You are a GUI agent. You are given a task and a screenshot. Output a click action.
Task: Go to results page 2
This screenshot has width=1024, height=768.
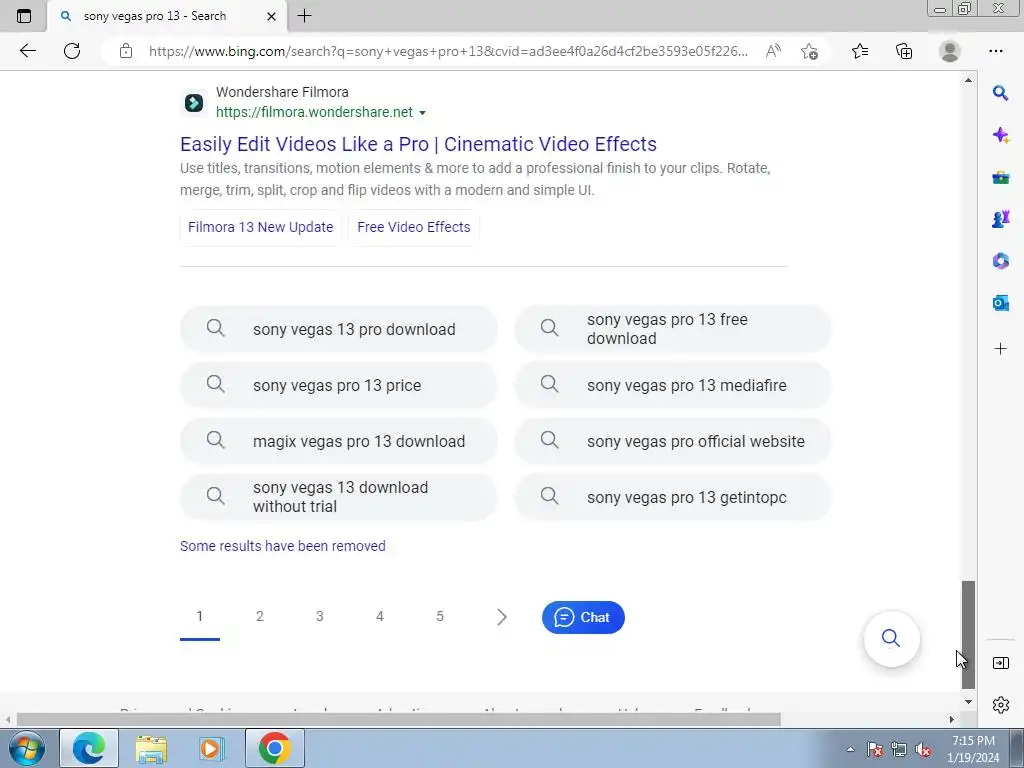[260, 616]
